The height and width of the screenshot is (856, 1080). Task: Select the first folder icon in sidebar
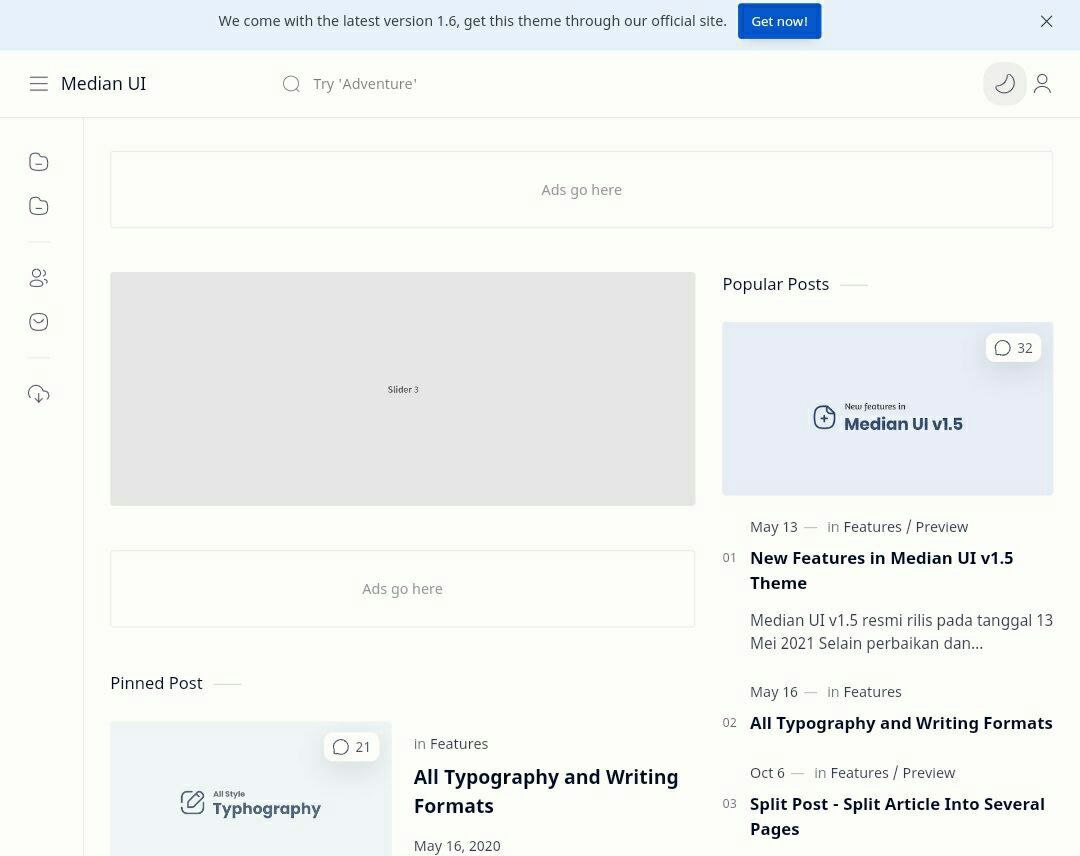pos(38,161)
